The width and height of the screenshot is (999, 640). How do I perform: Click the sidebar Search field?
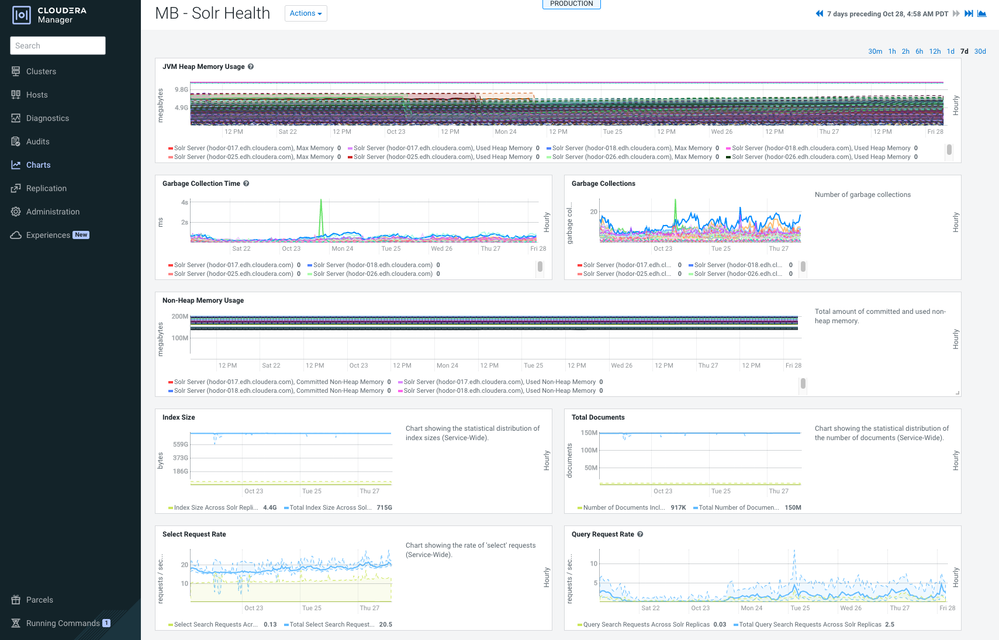point(58,45)
